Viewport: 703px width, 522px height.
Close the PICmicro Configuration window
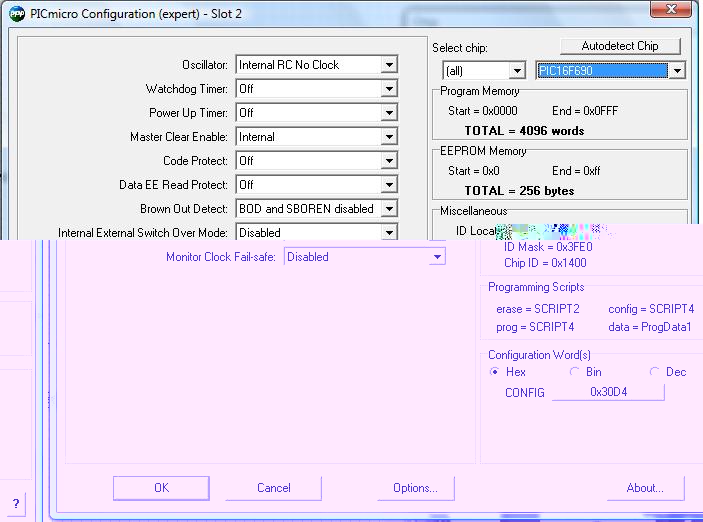[671, 9]
